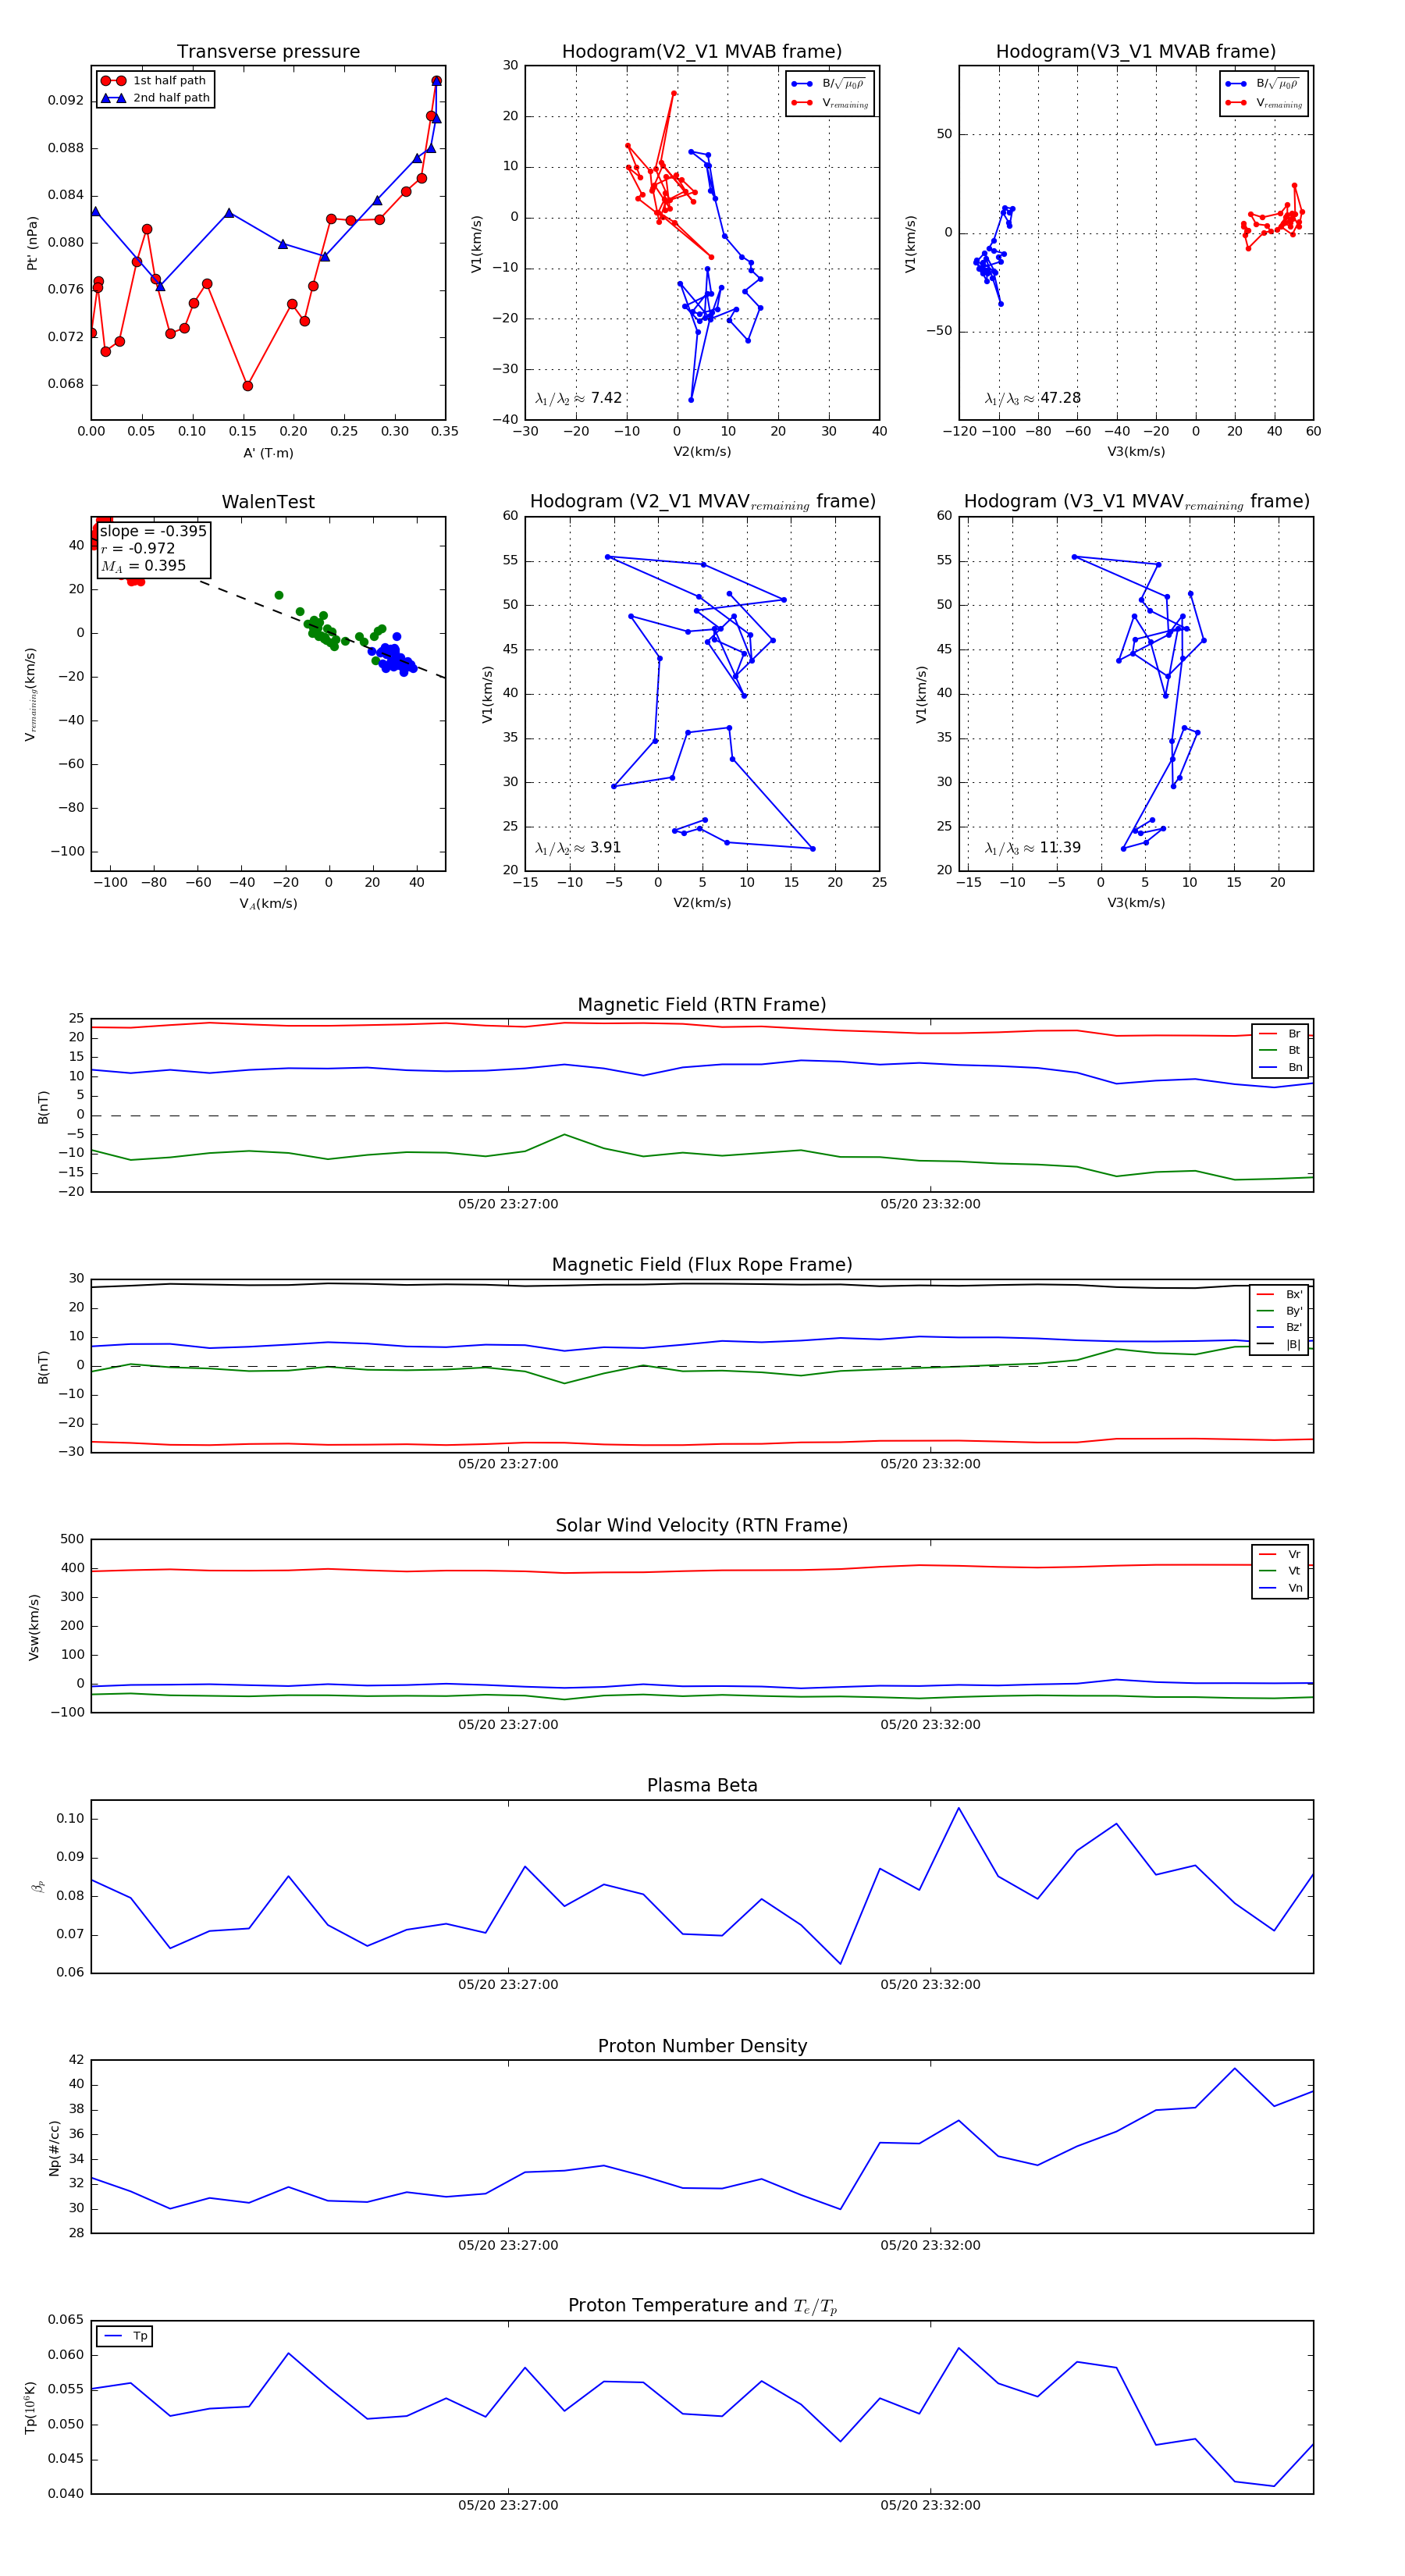Click the 'Vsw(km/s)' axis label
Screen dimensions: 1405x2576
(x=34, y=1627)
